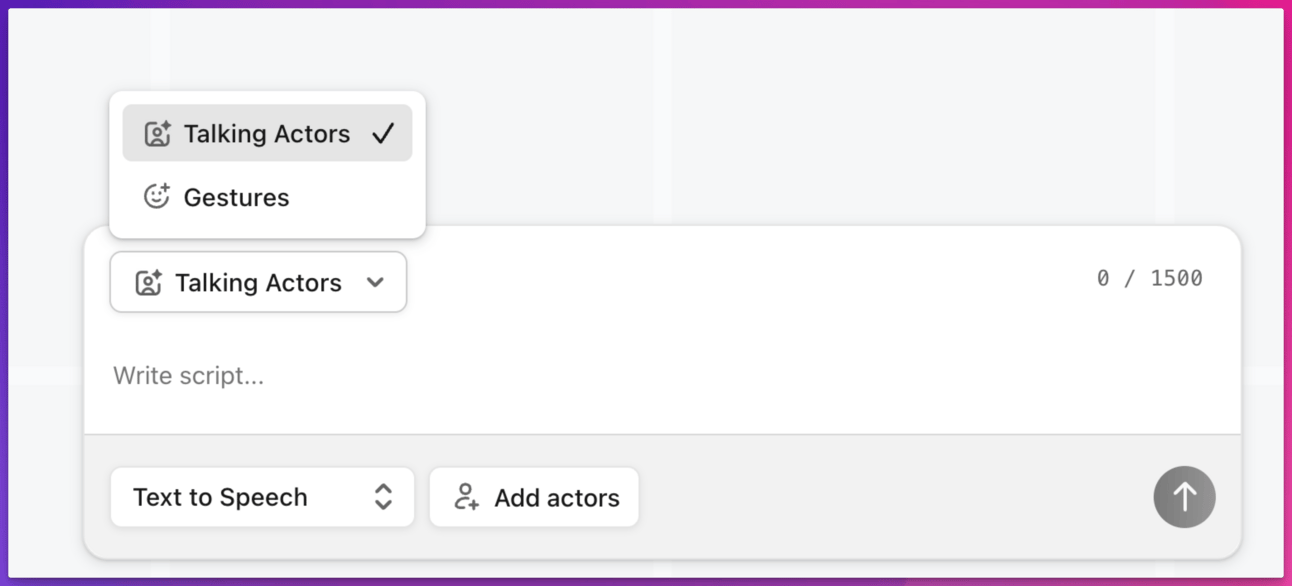Expand the Text to Speech selector
Screen dimensions: 1292x586
coord(262,497)
